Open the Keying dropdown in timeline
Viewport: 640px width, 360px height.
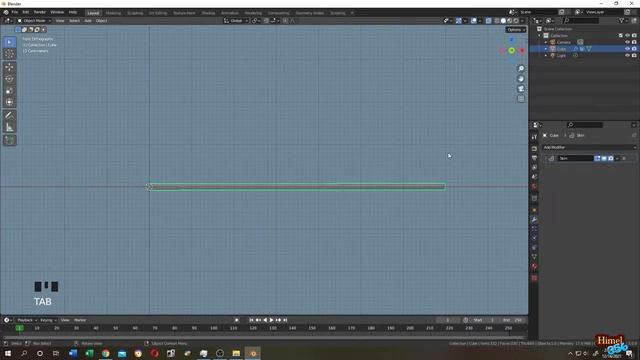click(48, 320)
